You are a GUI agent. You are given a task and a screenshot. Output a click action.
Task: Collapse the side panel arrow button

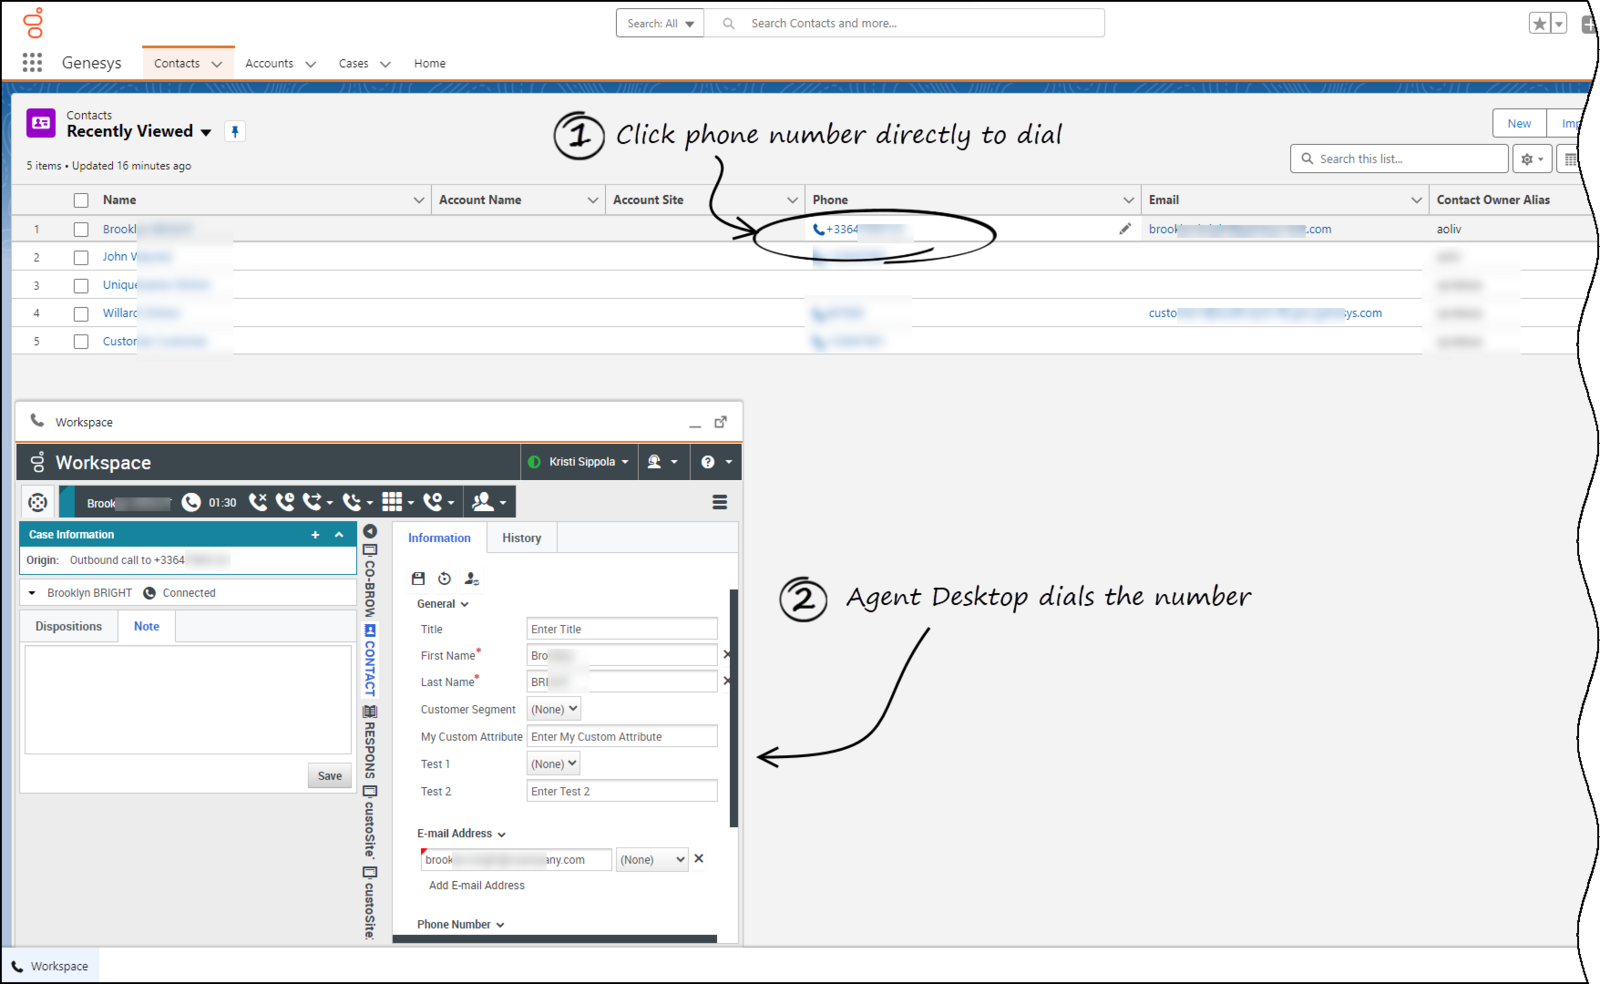point(370,531)
